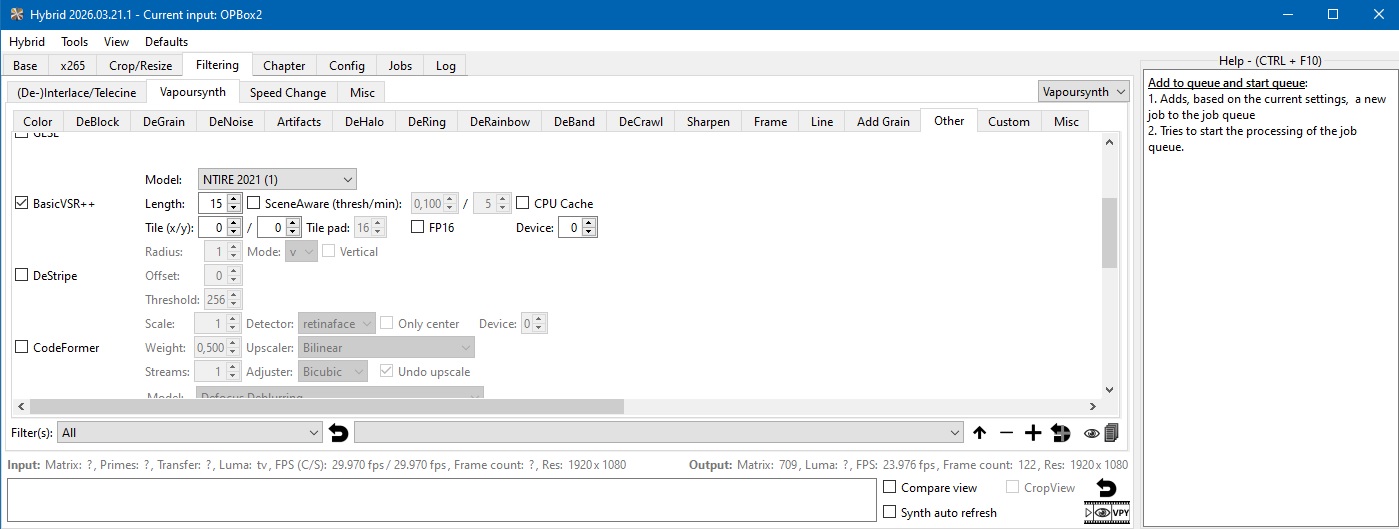Viewport: 1399px width, 529px height.
Task: Go to the Jobs tab
Action: click(400, 66)
